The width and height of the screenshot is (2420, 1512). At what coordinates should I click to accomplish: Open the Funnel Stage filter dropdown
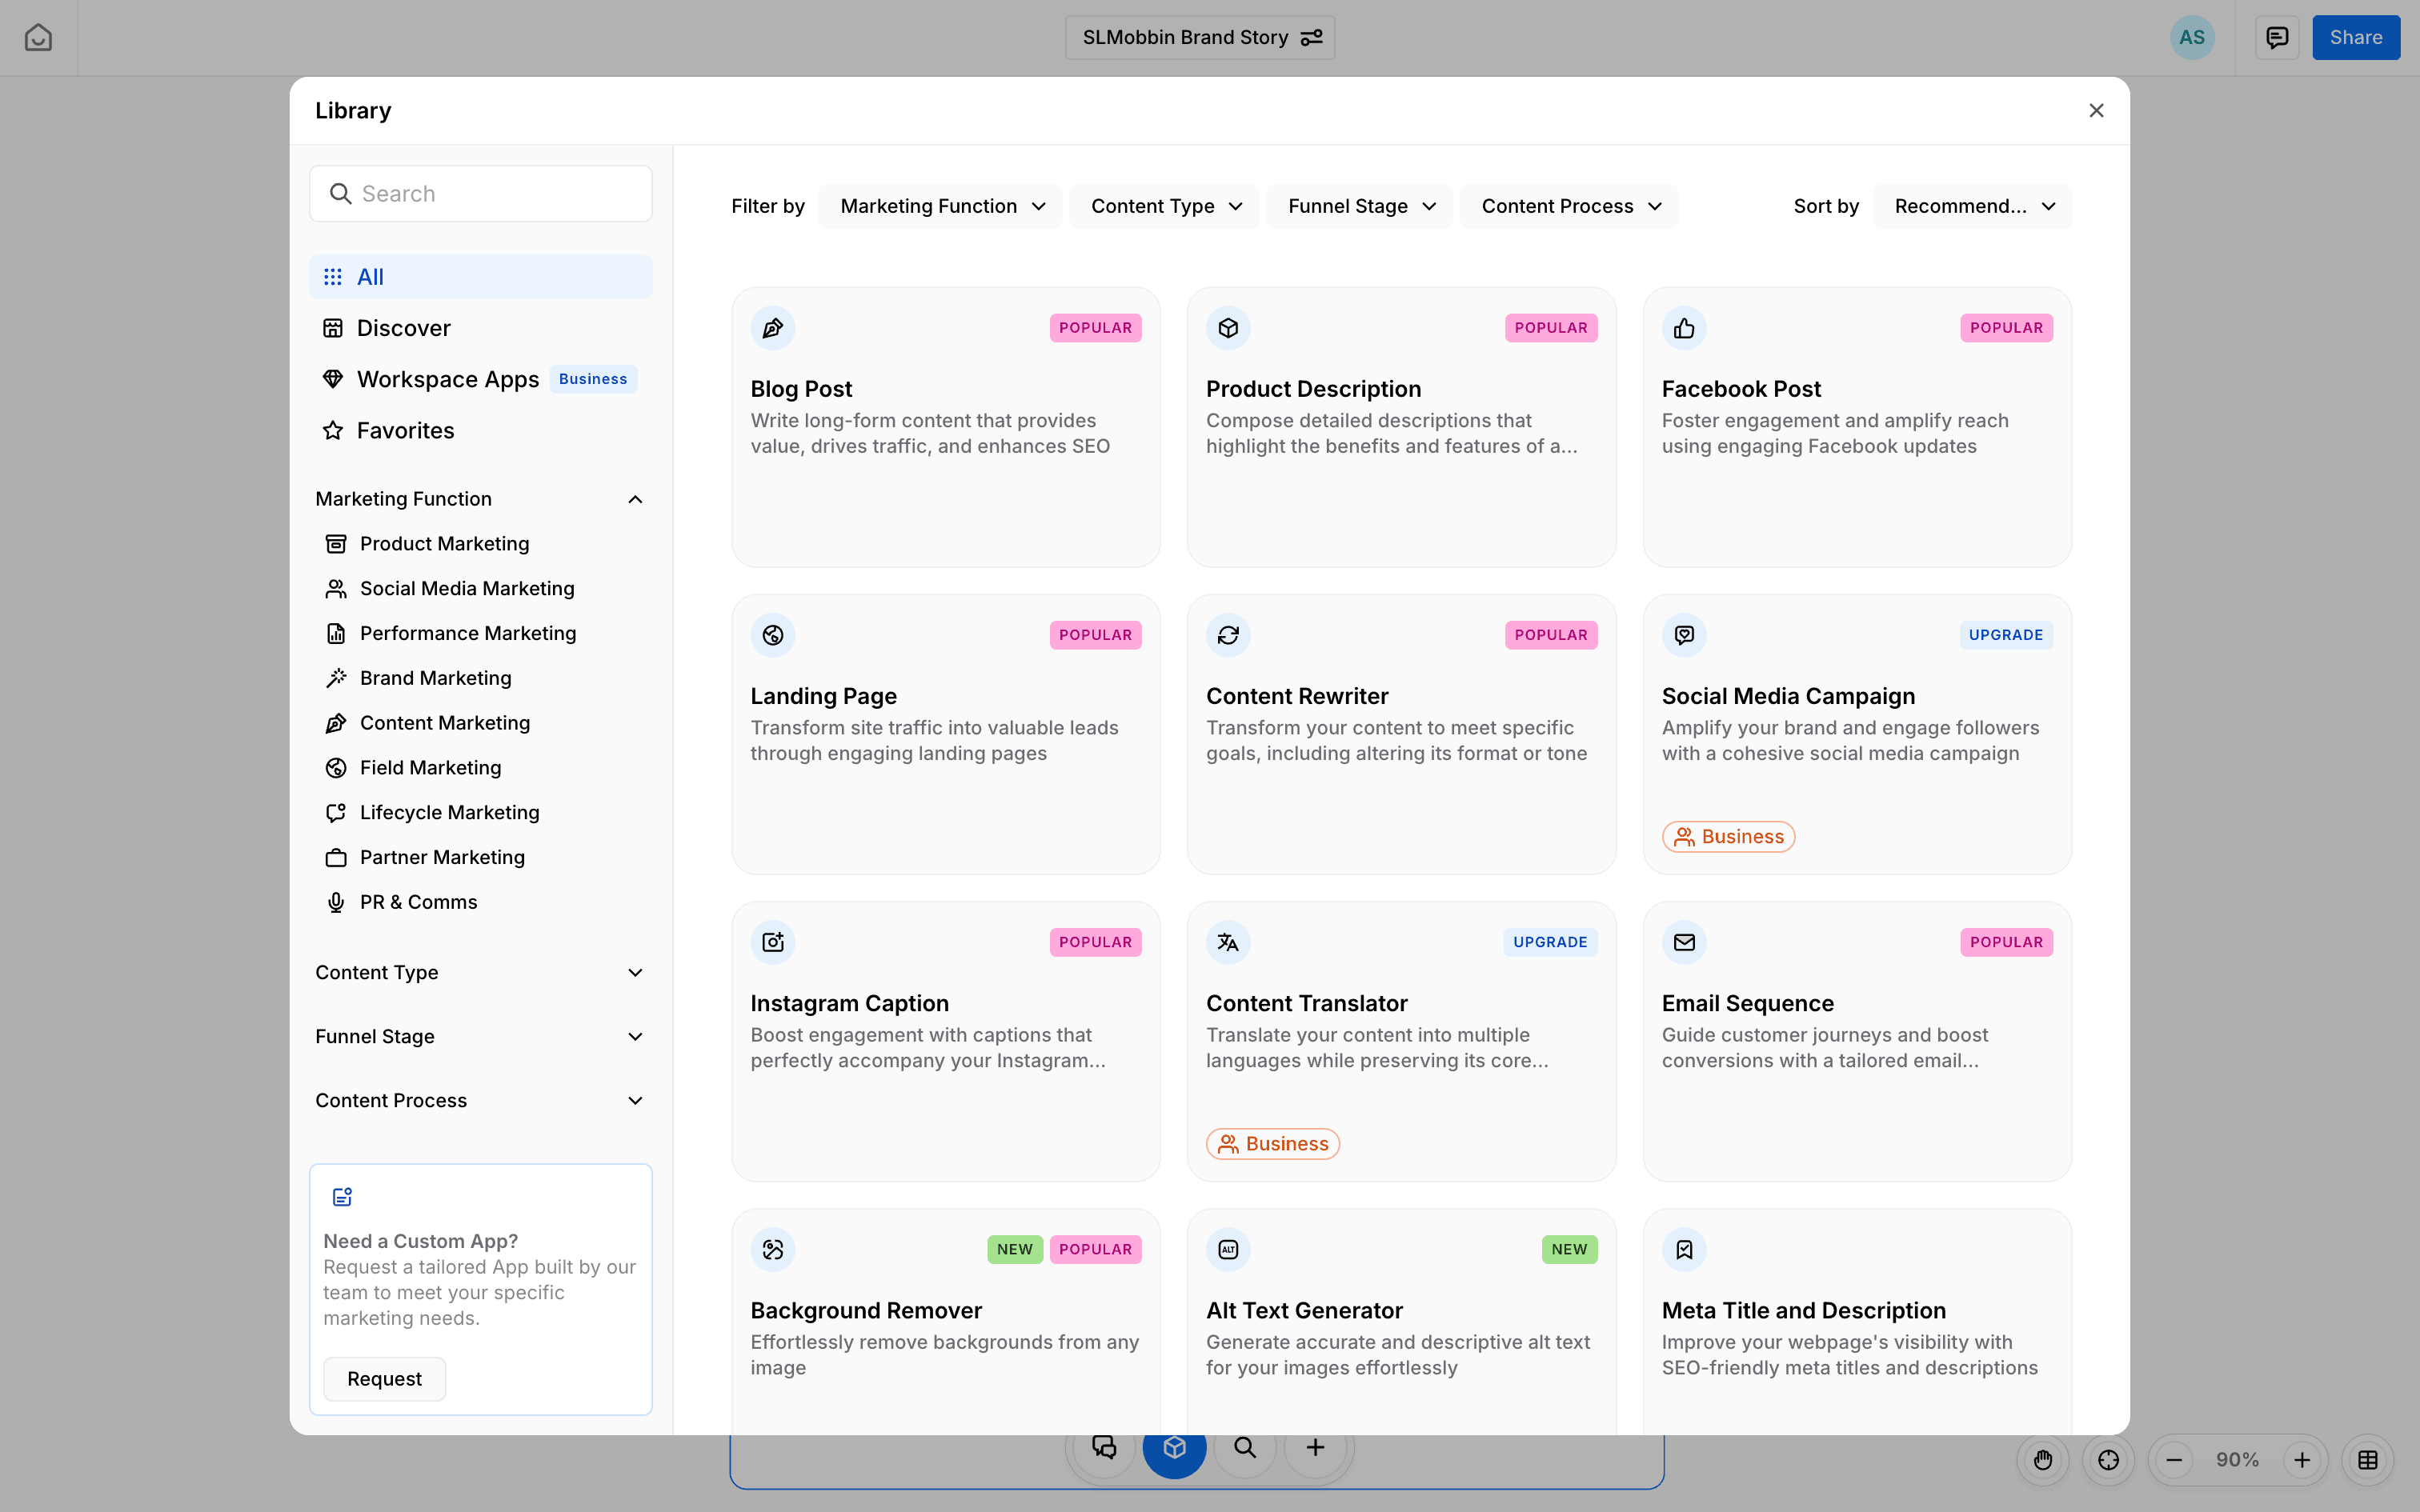1359,206
